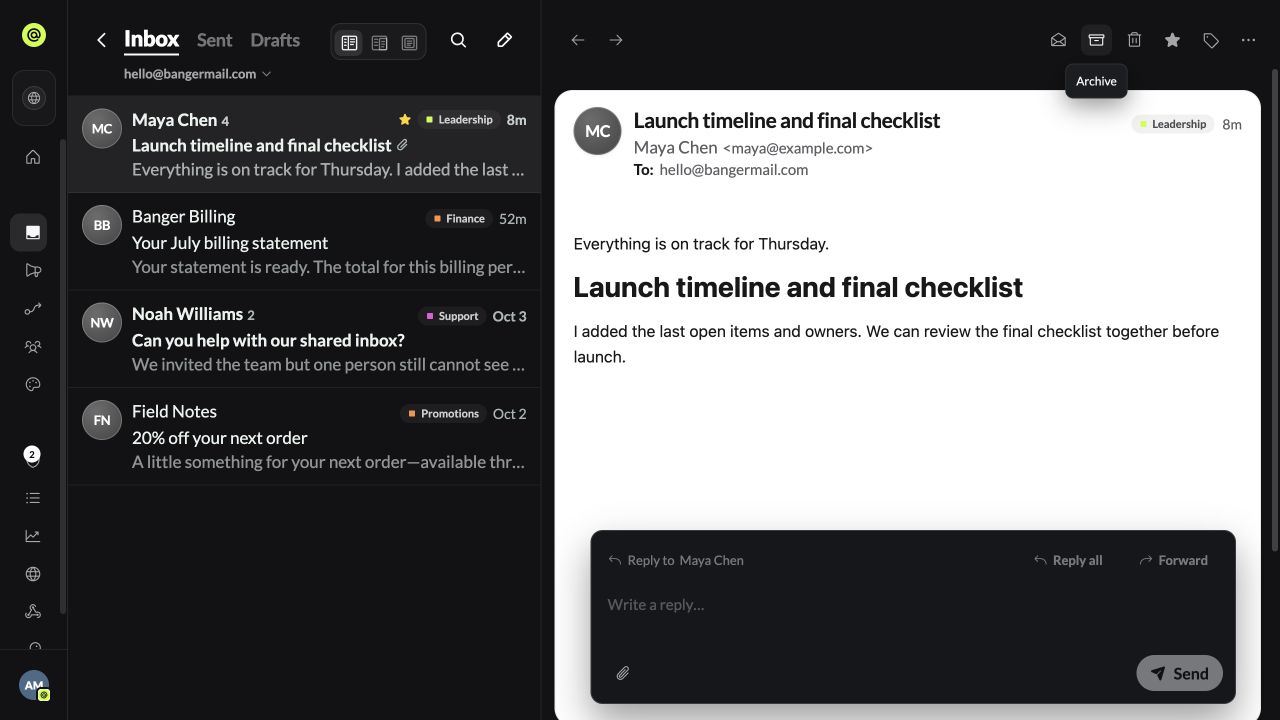Click into the Write a reply field

tap(913, 605)
